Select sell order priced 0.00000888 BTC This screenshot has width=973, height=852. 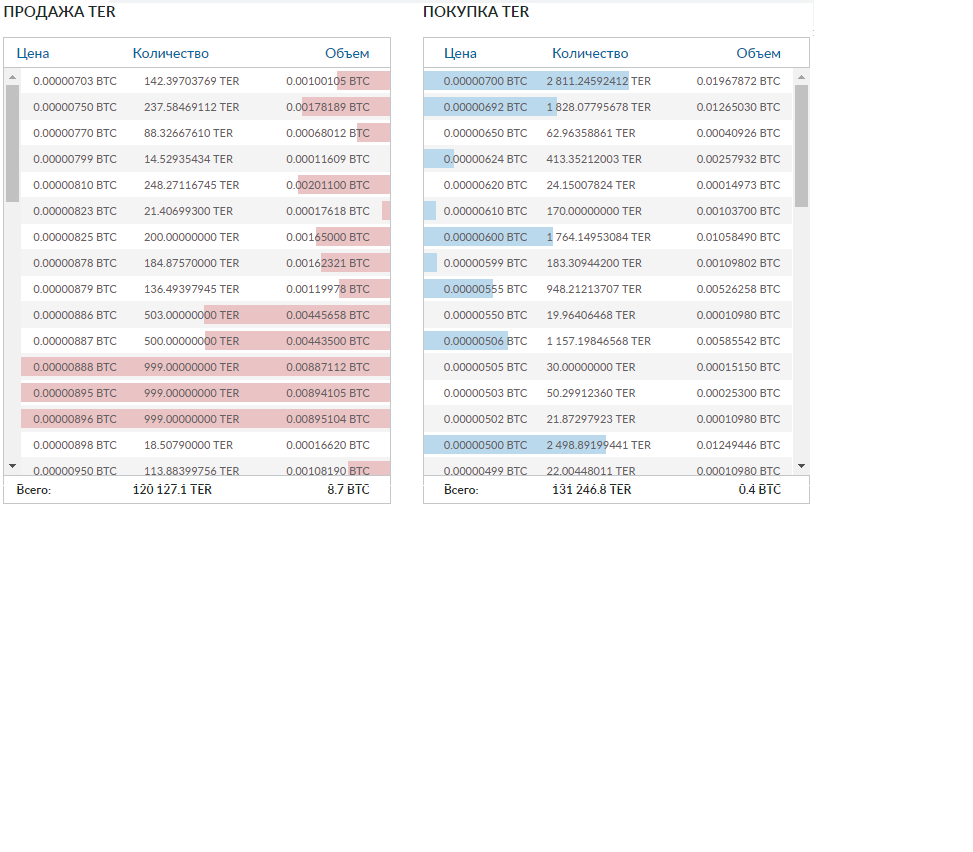coord(75,367)
